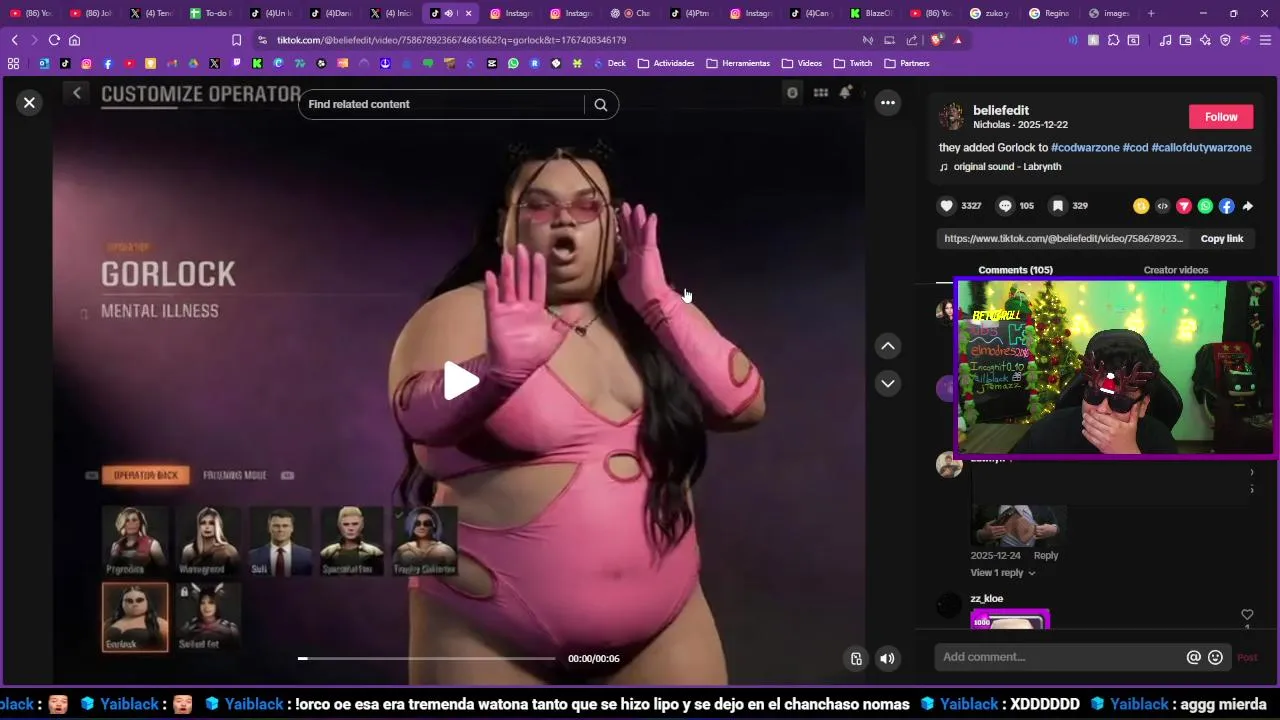Click the Brave shields icon in address bar
Viewport: 1280px width, 720px height.
[x=937, y=40]
